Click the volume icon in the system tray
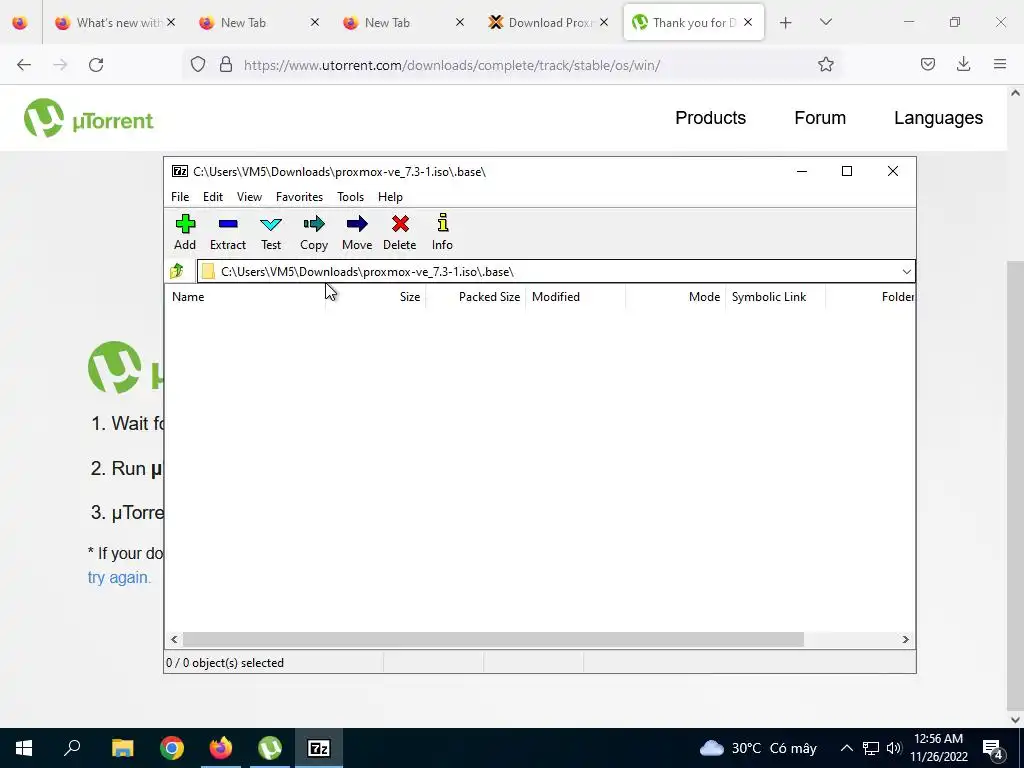Viewport: 1024px width, 768px height. pos(894,748)
